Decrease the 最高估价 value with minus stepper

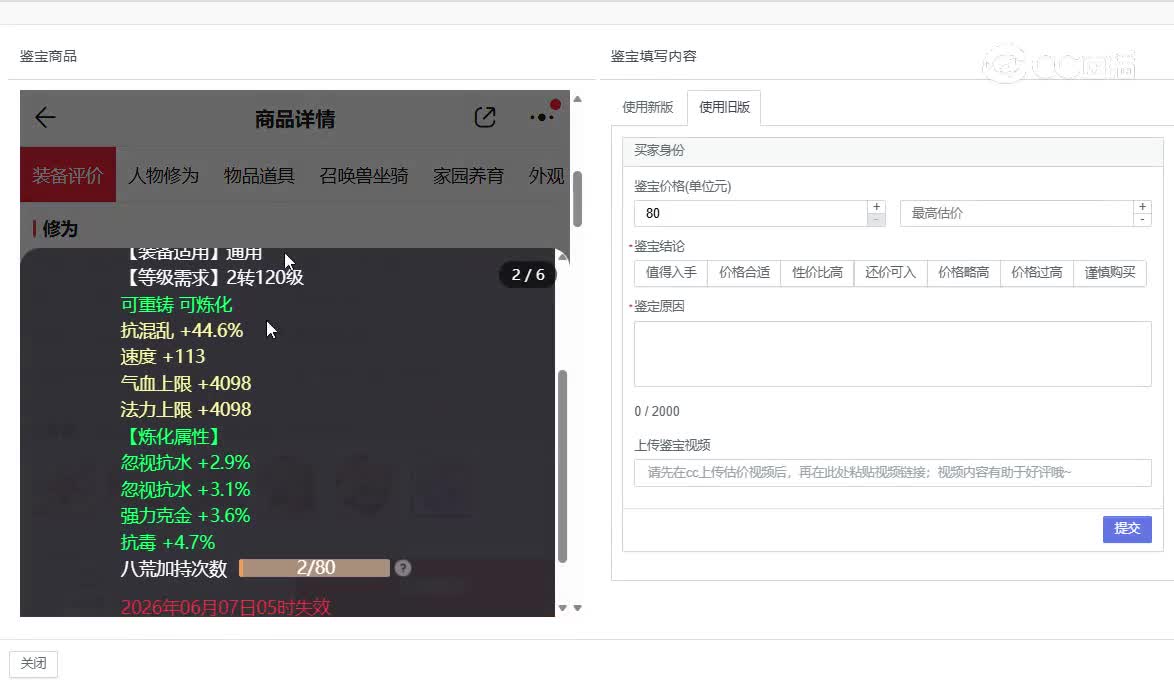click(x=1143, y=220)
